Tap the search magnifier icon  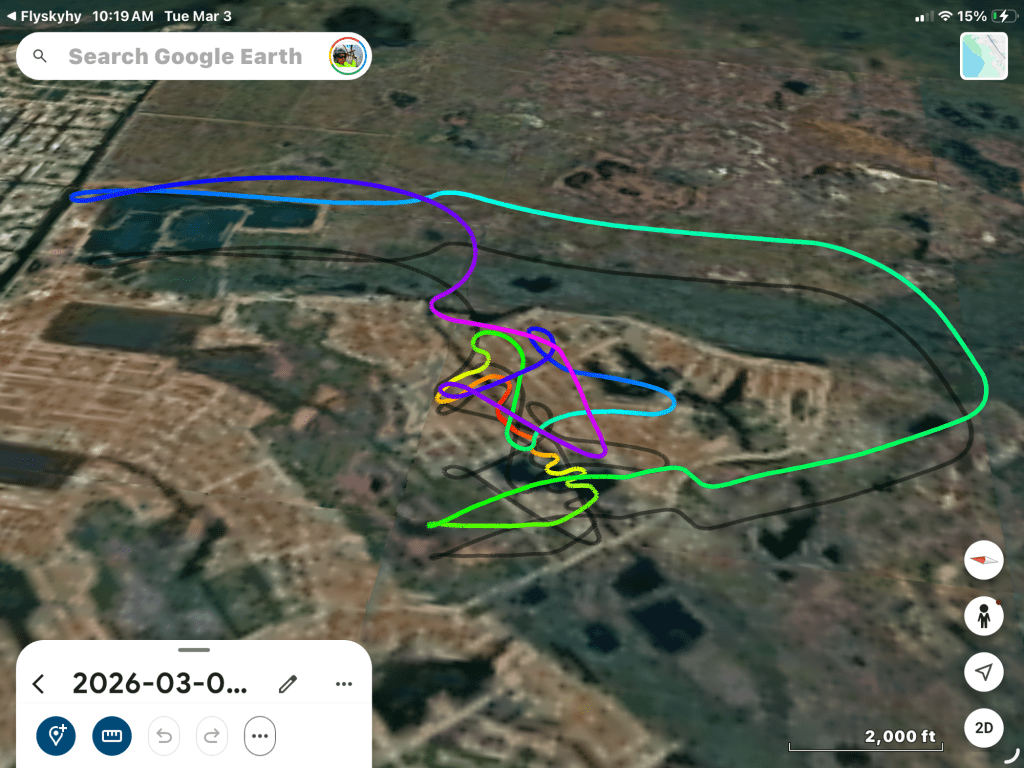[40, 56]
